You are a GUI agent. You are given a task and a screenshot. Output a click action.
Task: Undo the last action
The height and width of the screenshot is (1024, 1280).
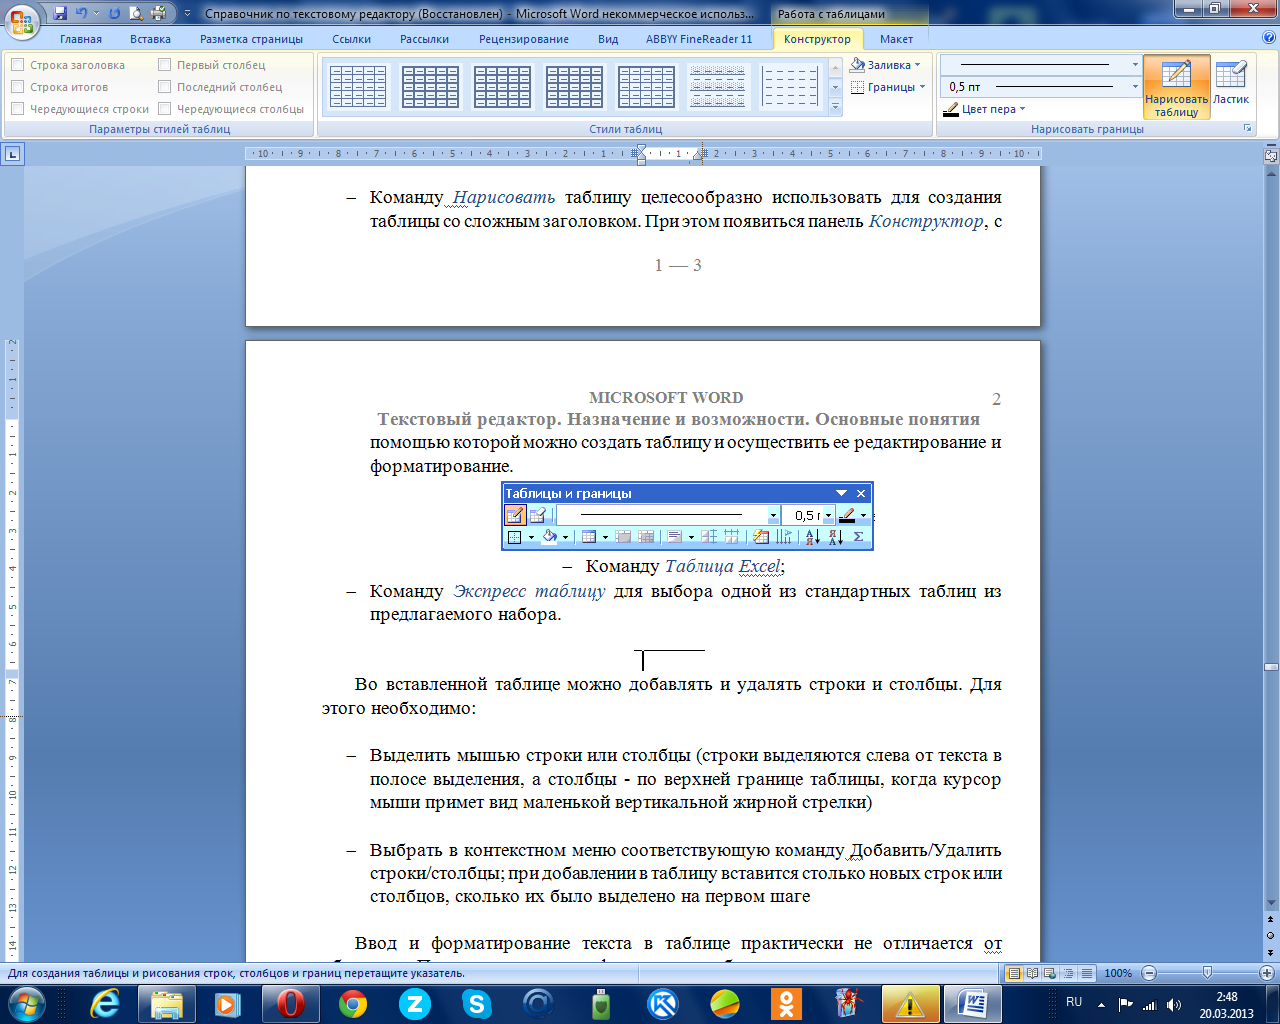[82, 13]
